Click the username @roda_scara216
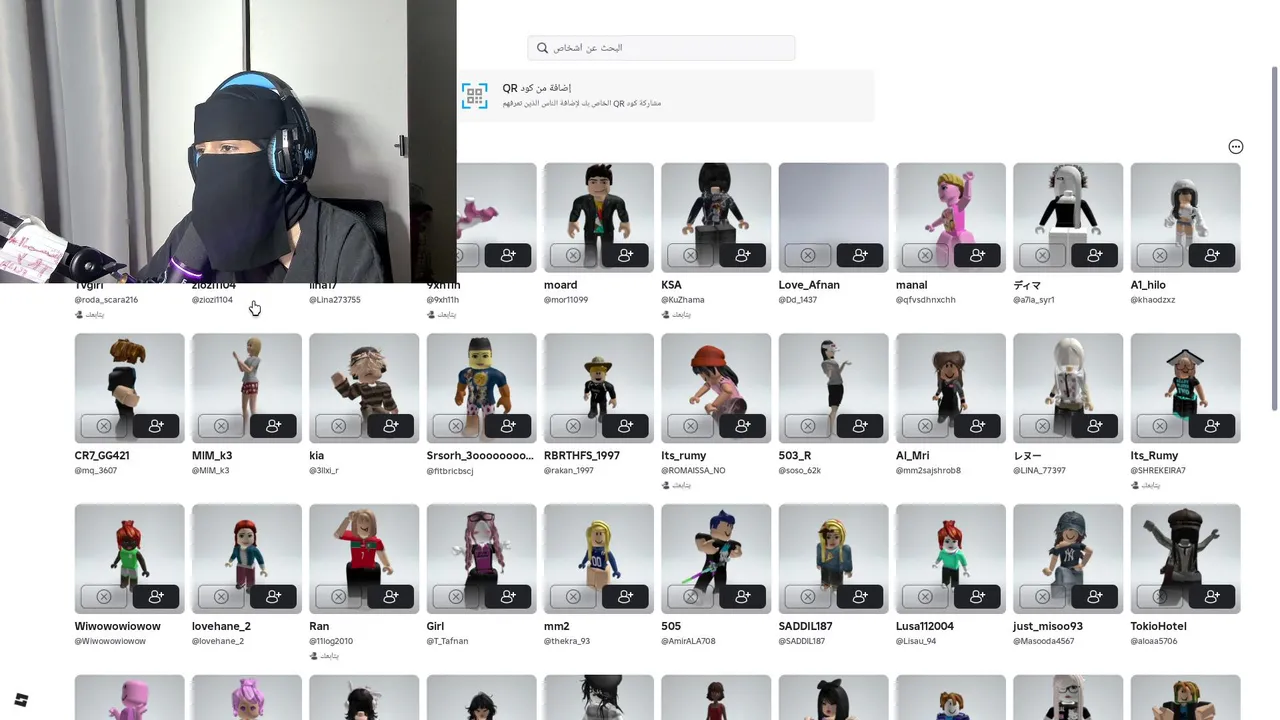Screen dimensions: 1280x720 pyautogui.click(x=106, y=300)
